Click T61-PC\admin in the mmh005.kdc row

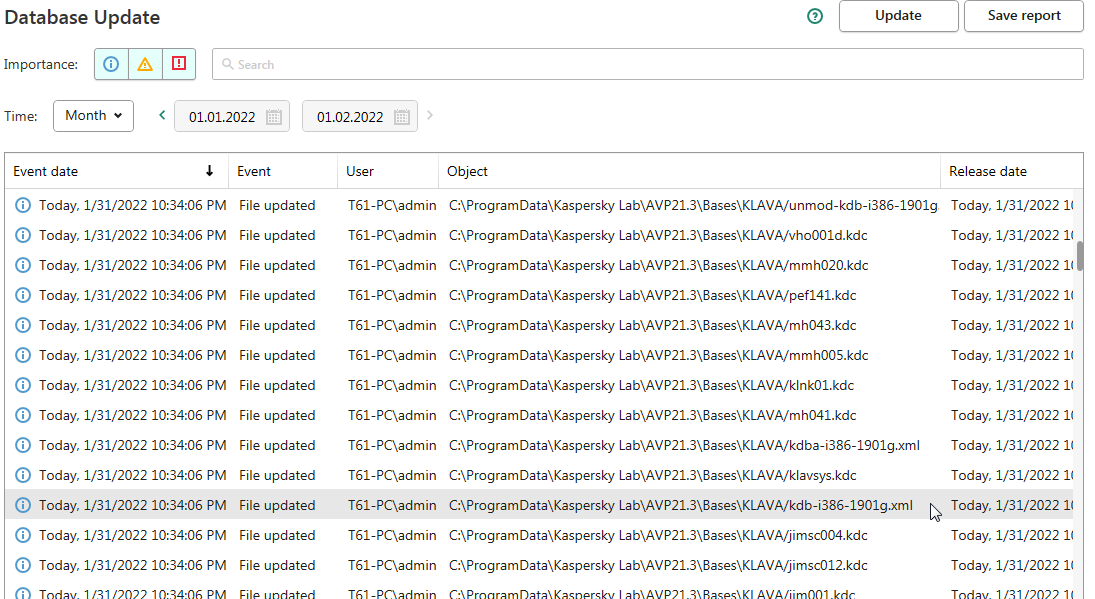point(392,355)
